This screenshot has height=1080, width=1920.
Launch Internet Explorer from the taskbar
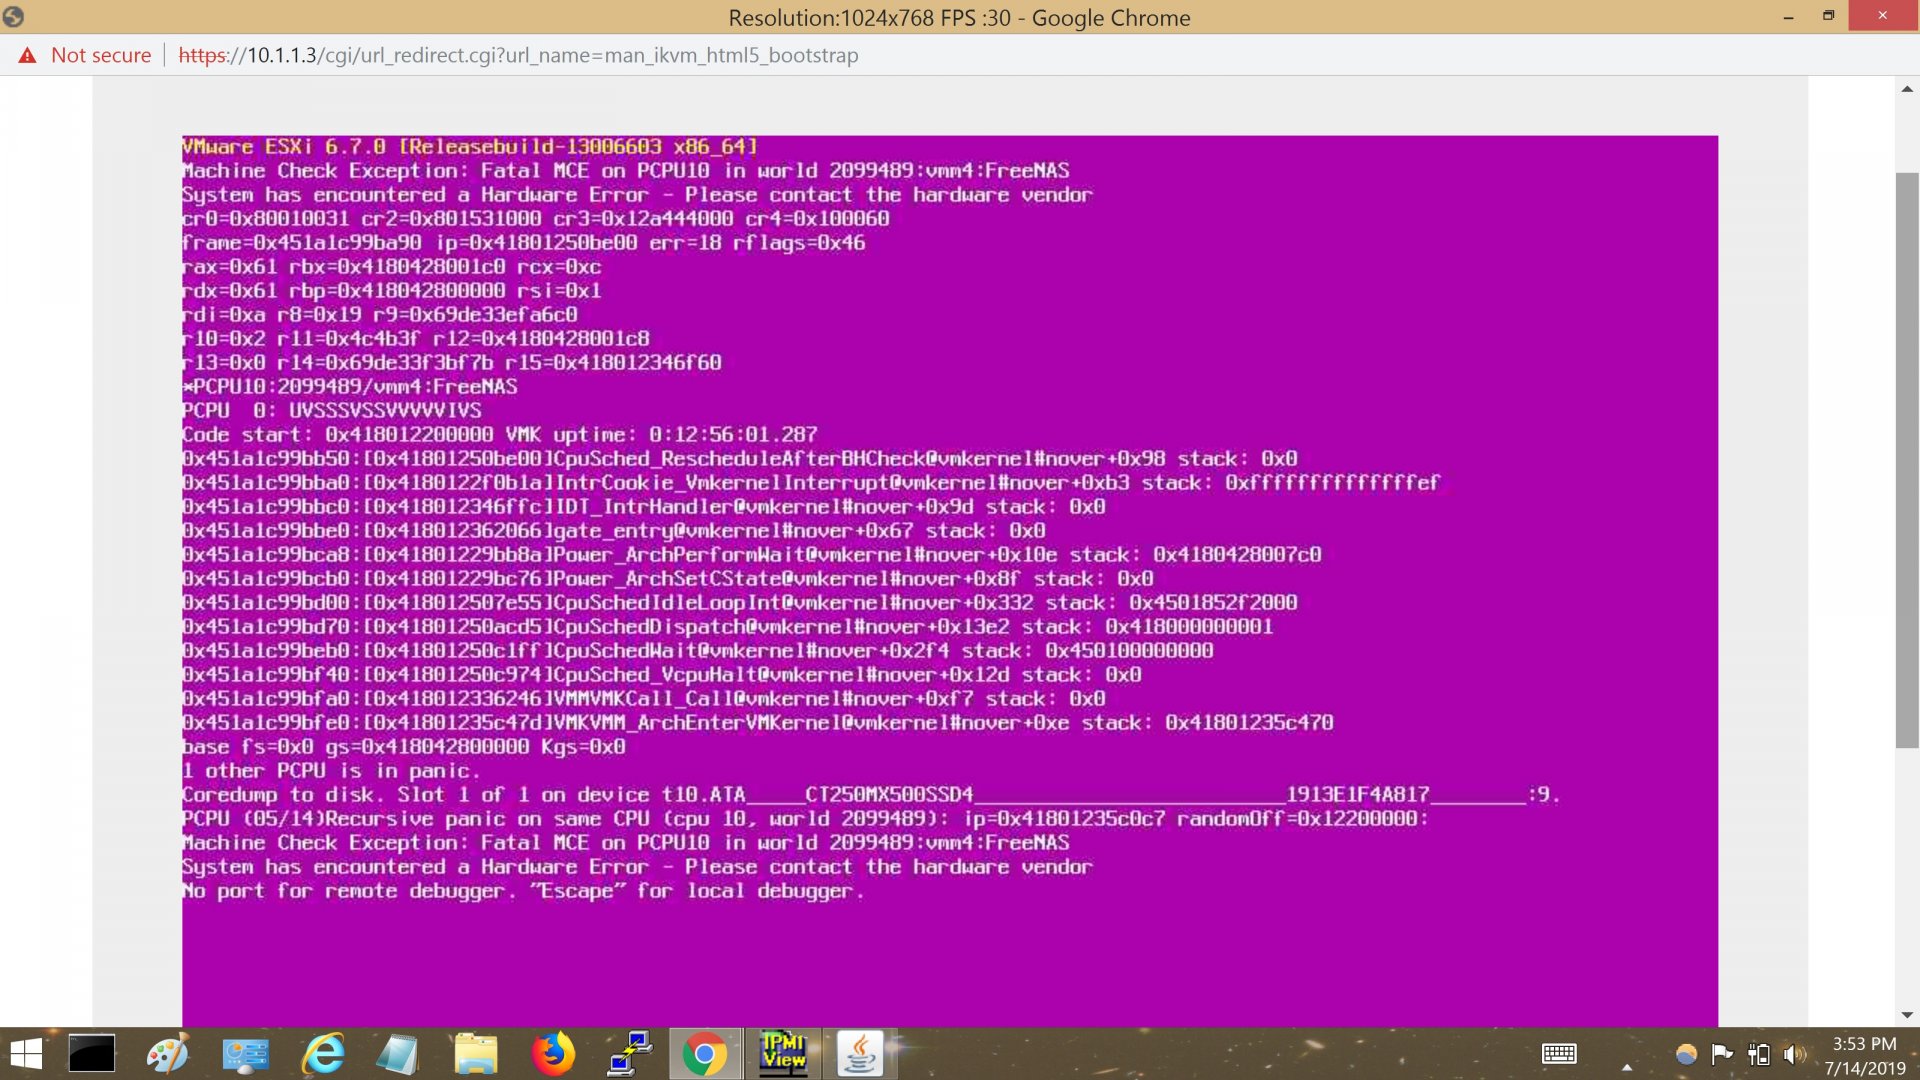323,1054
